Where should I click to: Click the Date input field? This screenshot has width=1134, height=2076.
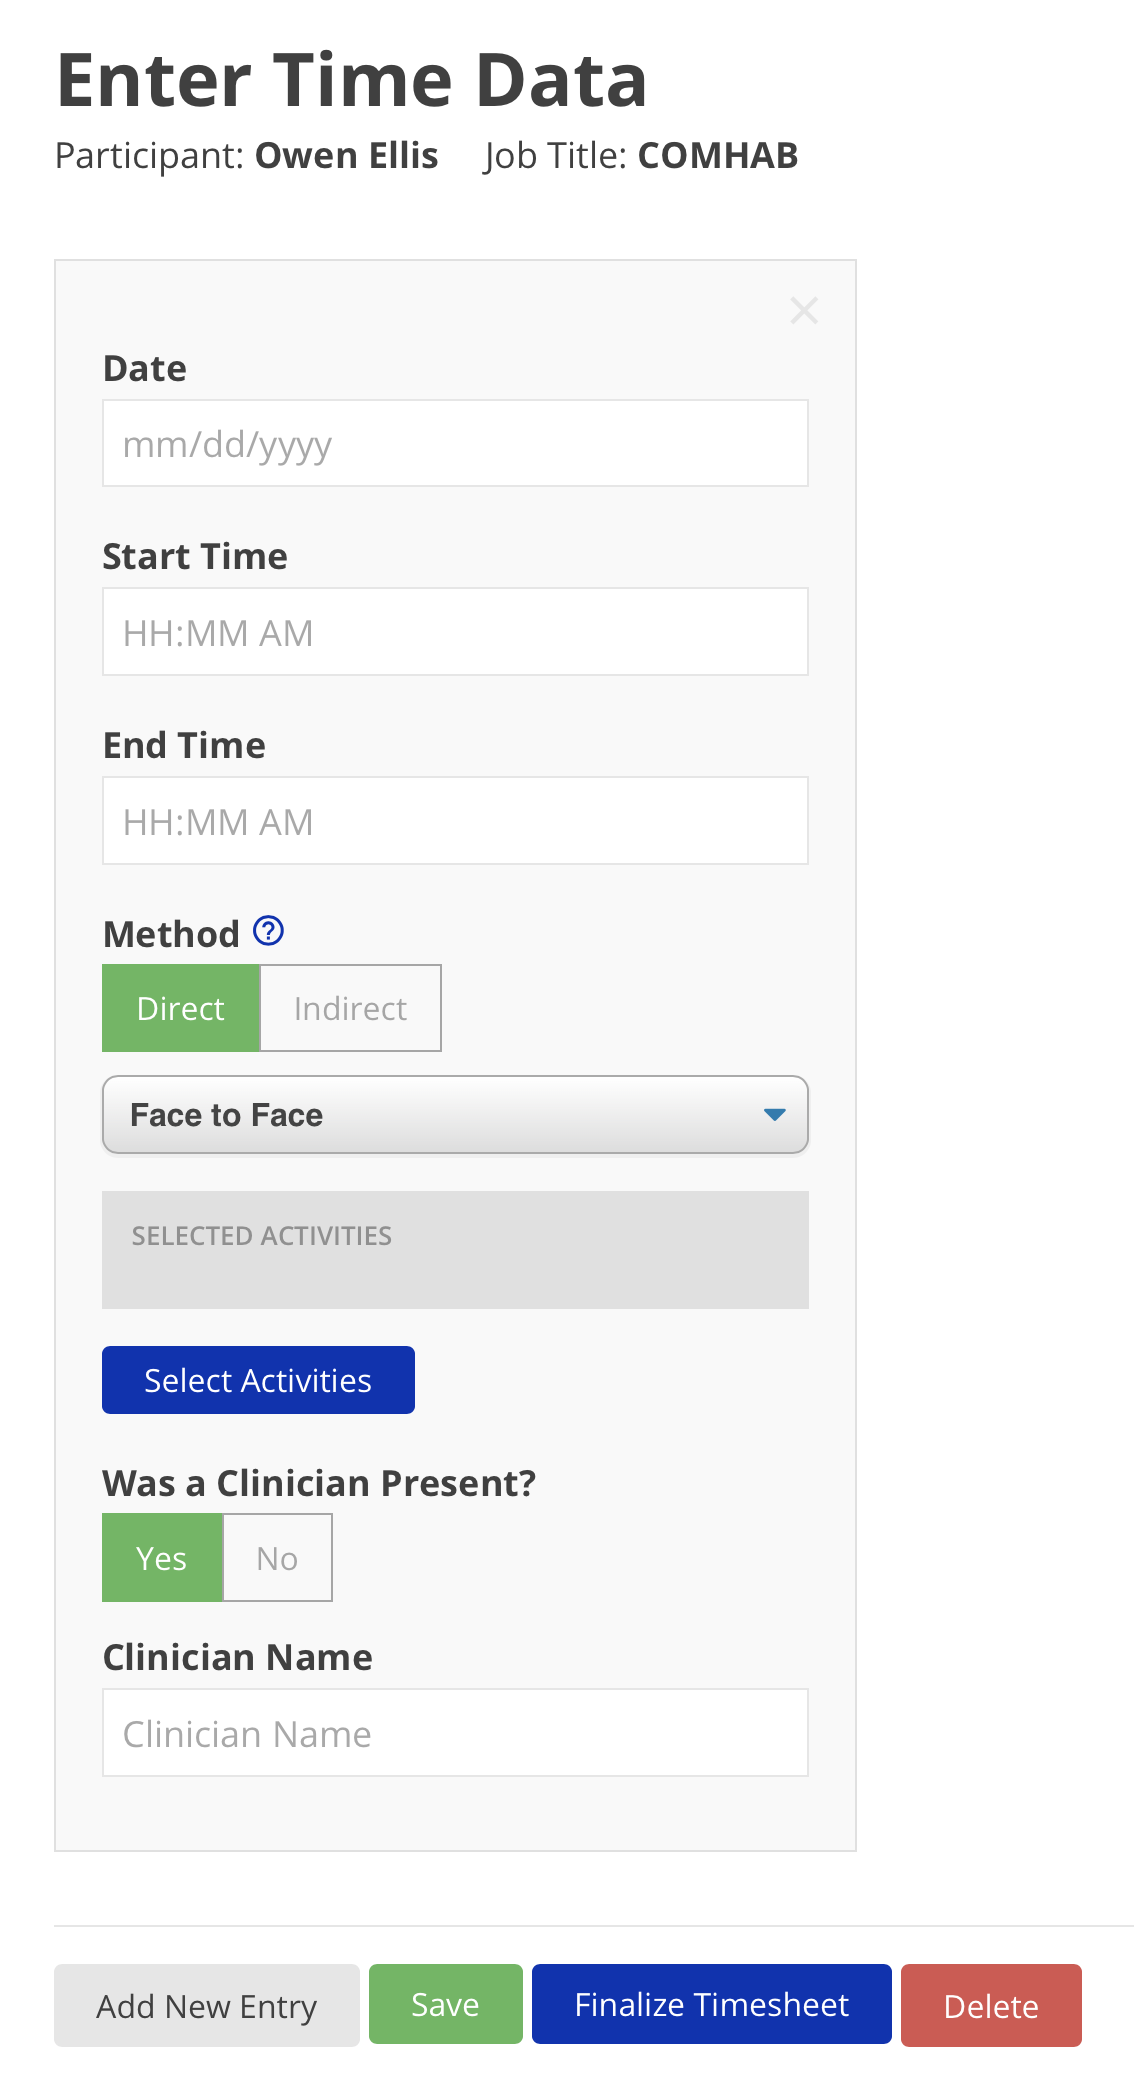[455, 444]
